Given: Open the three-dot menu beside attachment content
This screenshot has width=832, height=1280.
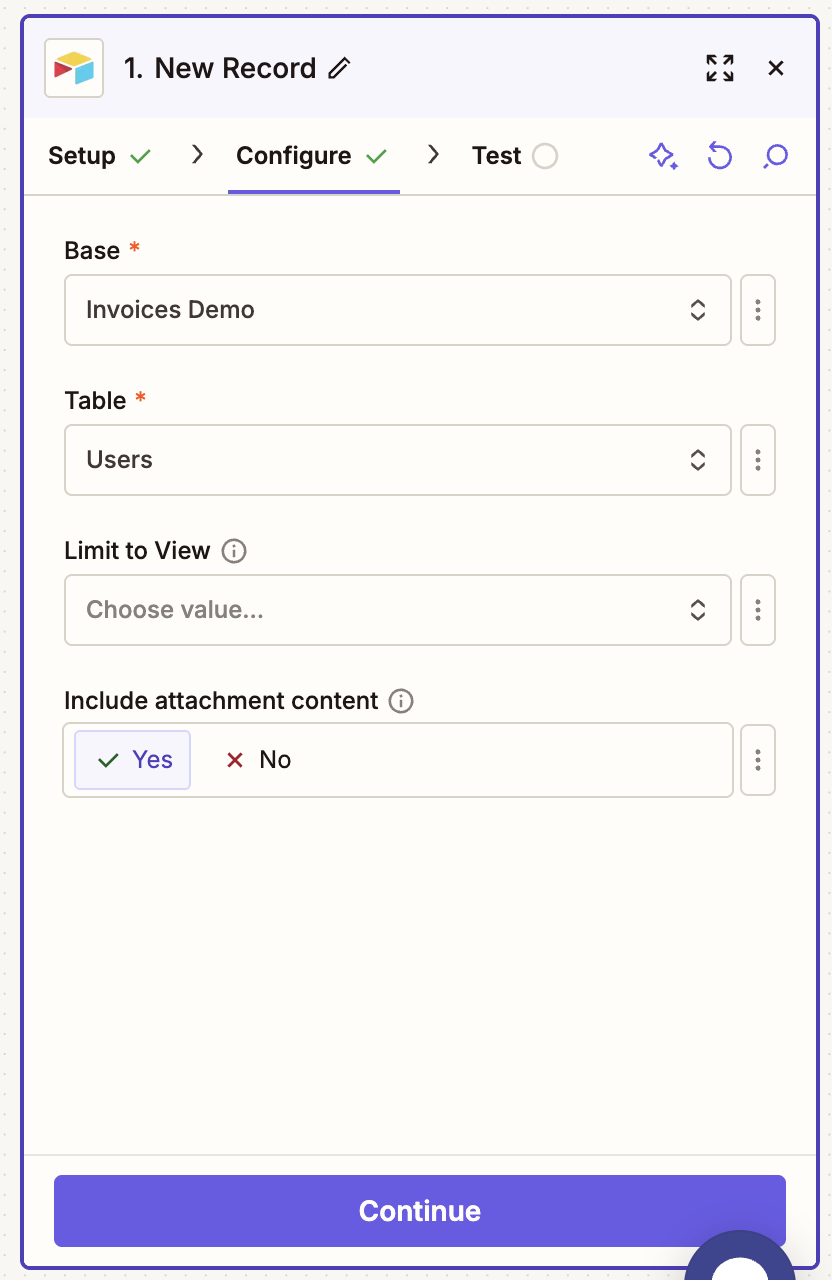Looking at the screenshot, I should pos(758,760).
